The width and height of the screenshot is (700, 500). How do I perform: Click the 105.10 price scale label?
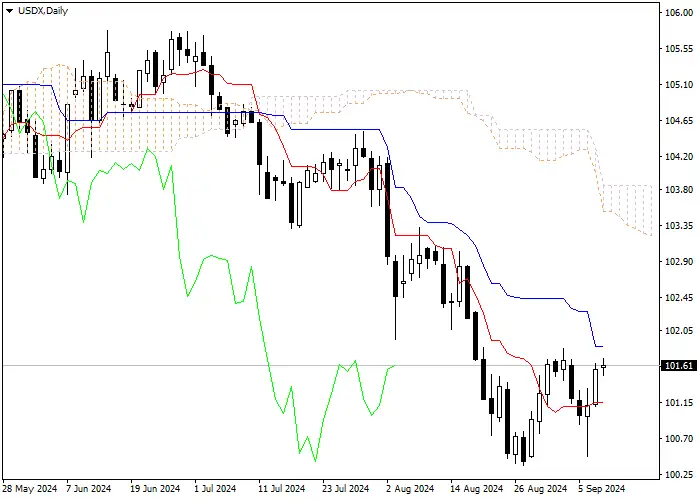[679, 85]
